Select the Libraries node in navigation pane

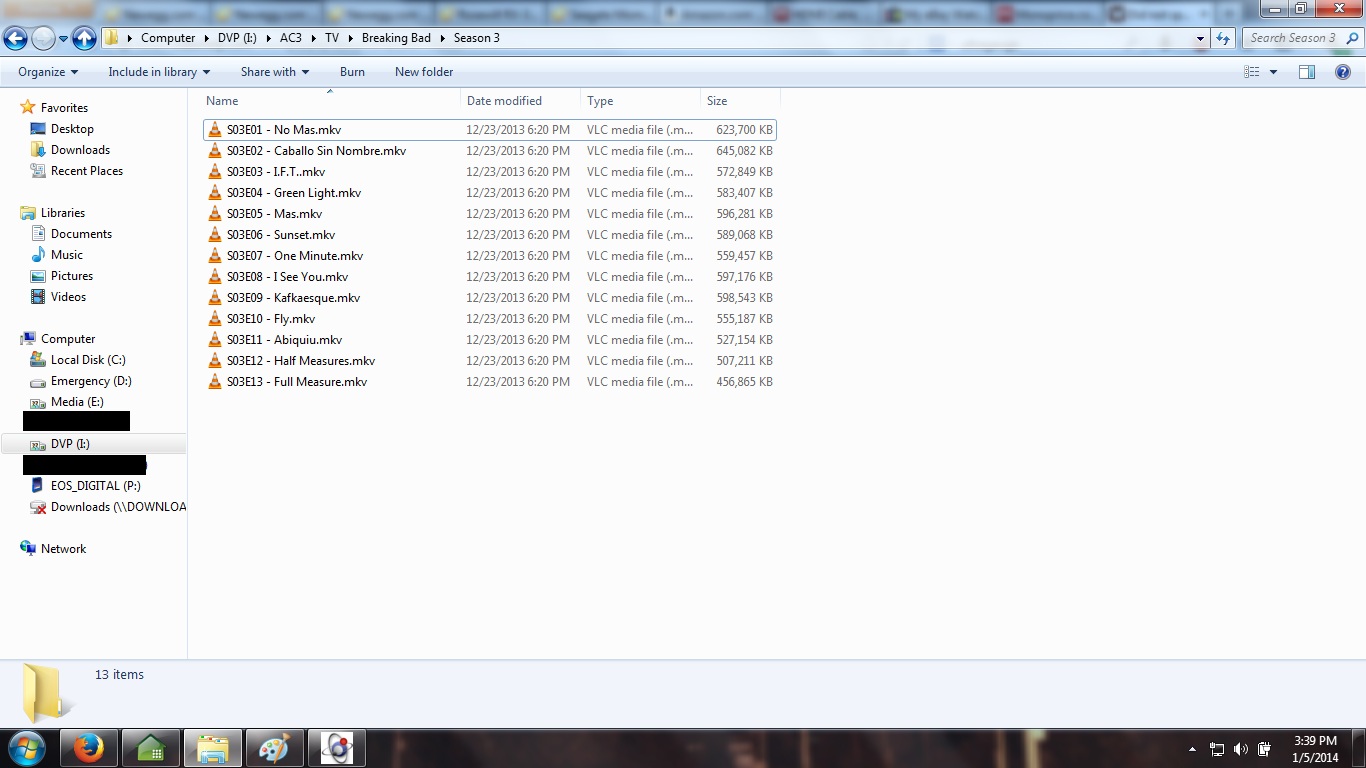pos(63,213)
